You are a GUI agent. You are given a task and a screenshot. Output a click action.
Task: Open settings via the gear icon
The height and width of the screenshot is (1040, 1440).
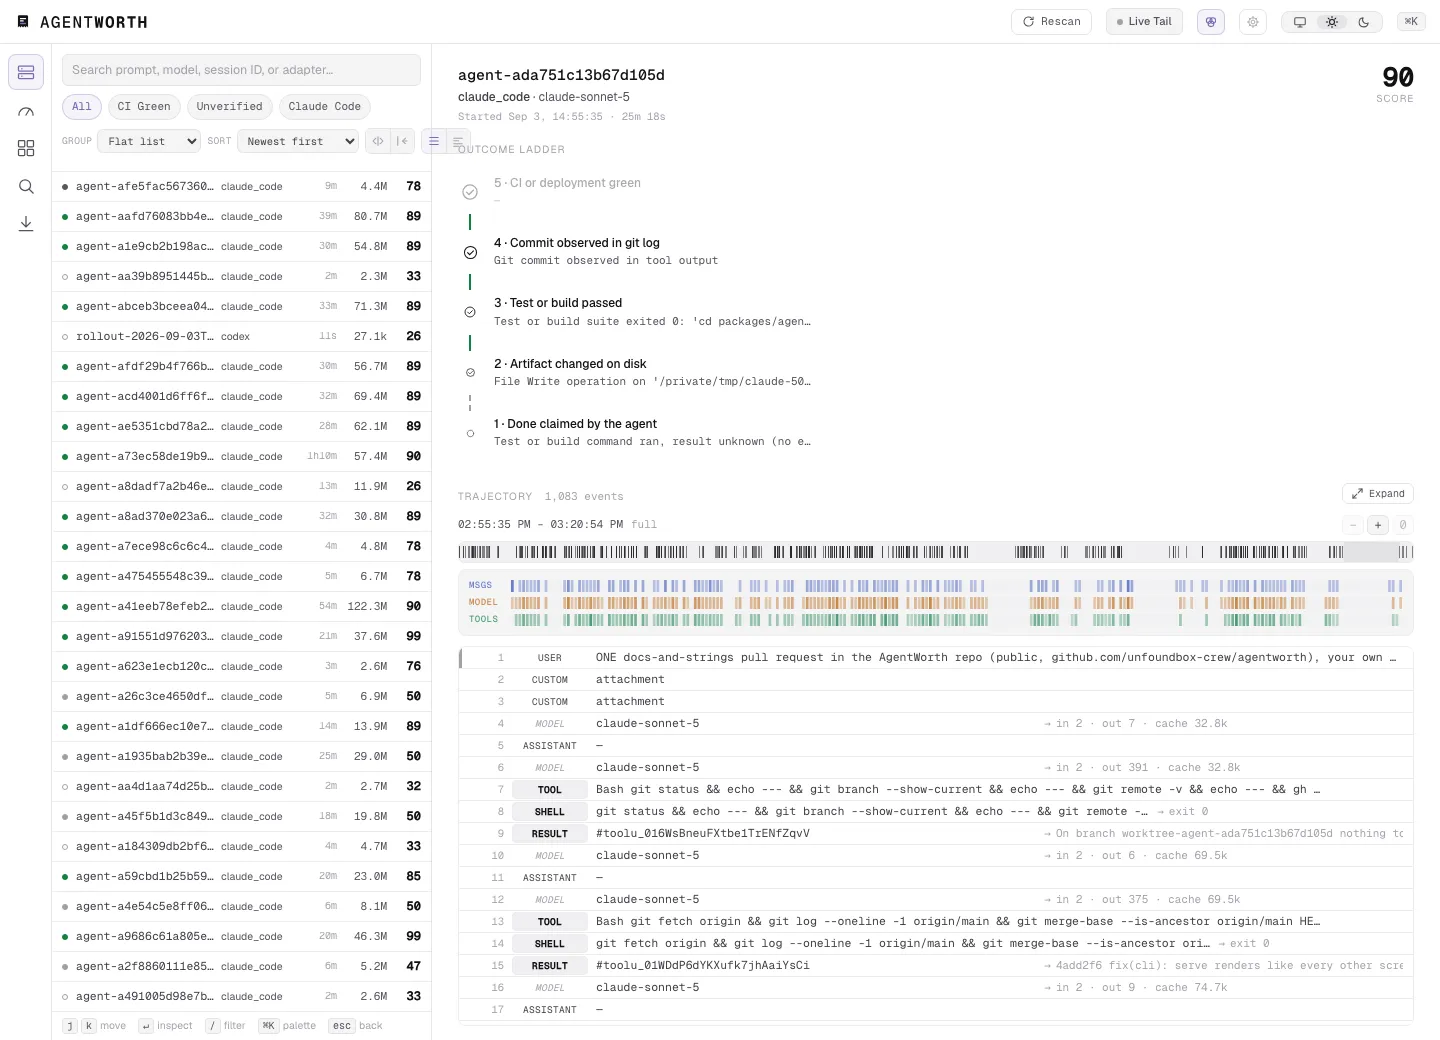click(x=1253, y=22)
